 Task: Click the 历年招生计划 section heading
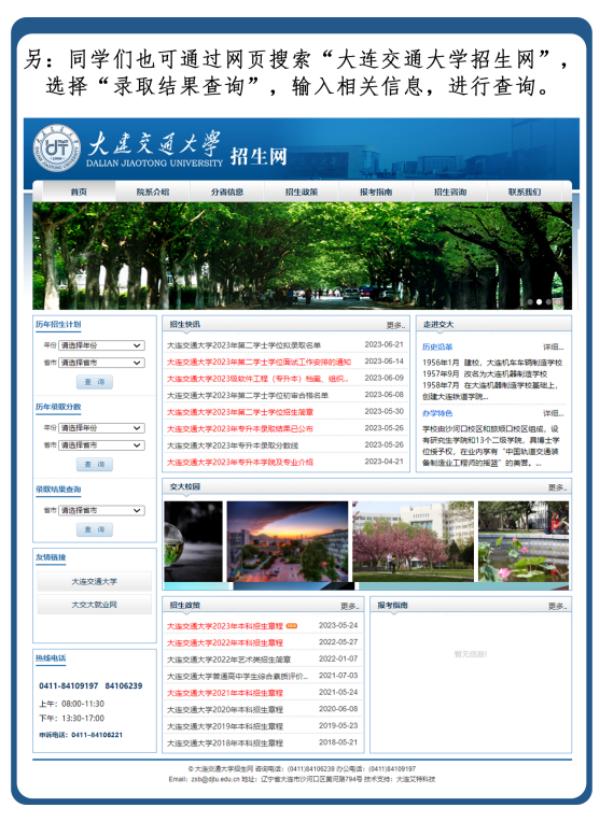coord(58,325)
